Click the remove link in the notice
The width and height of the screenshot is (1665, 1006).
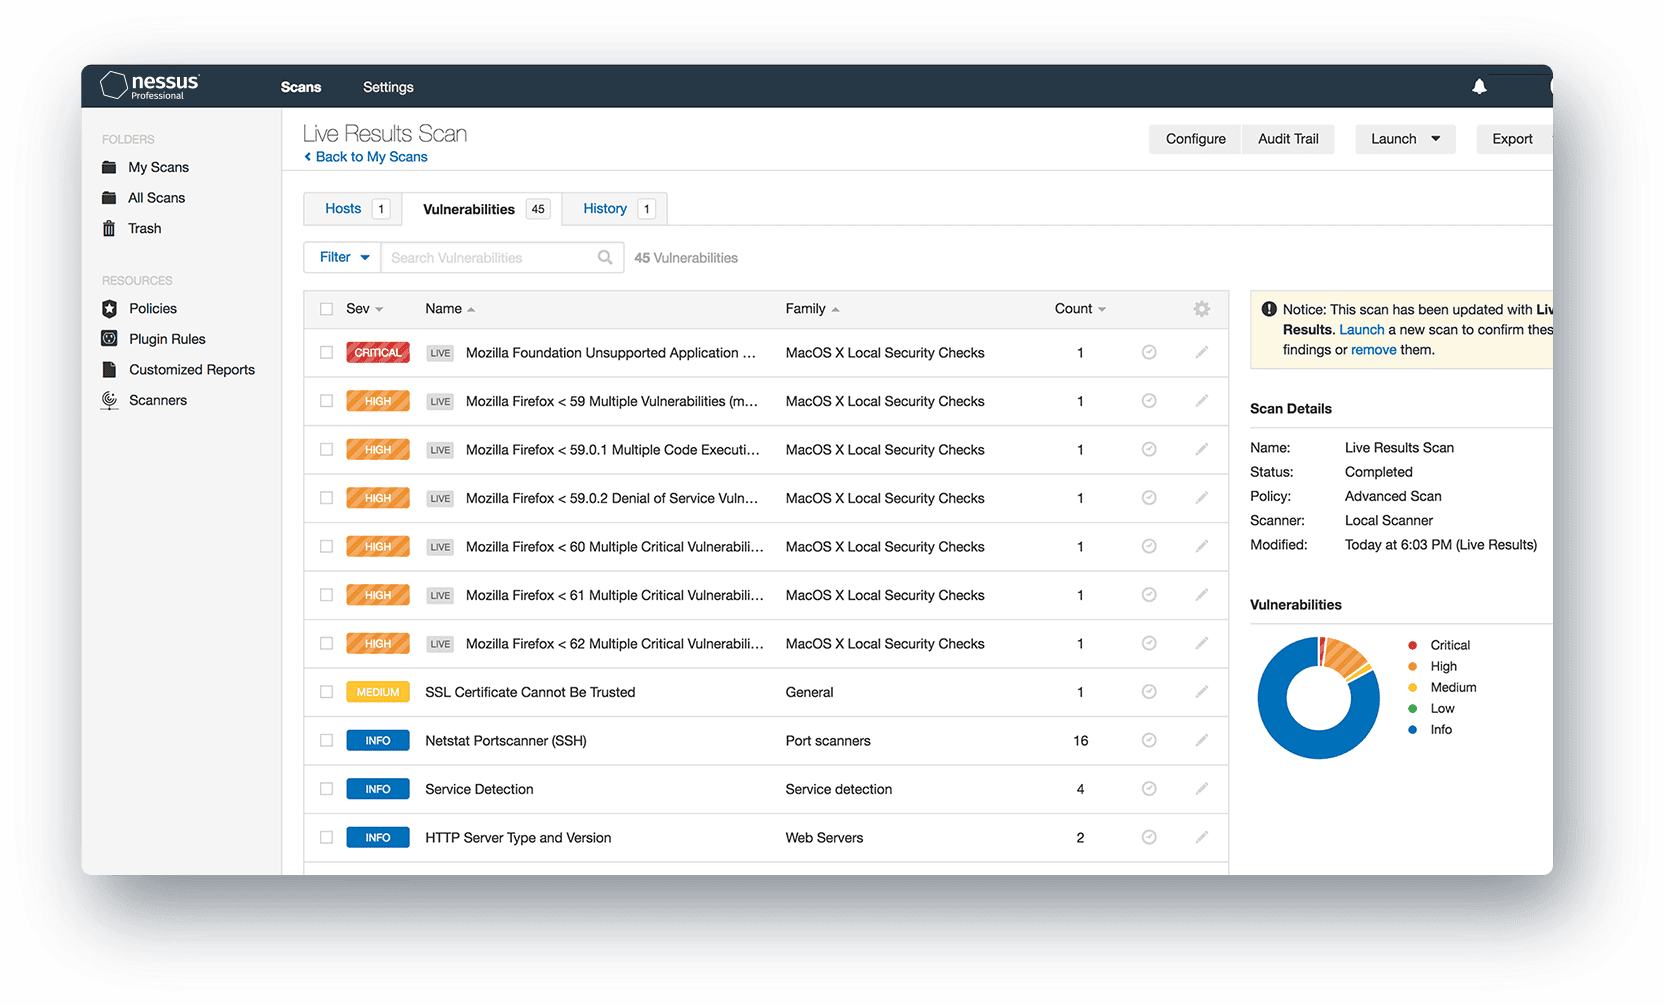coord(1373,350)
